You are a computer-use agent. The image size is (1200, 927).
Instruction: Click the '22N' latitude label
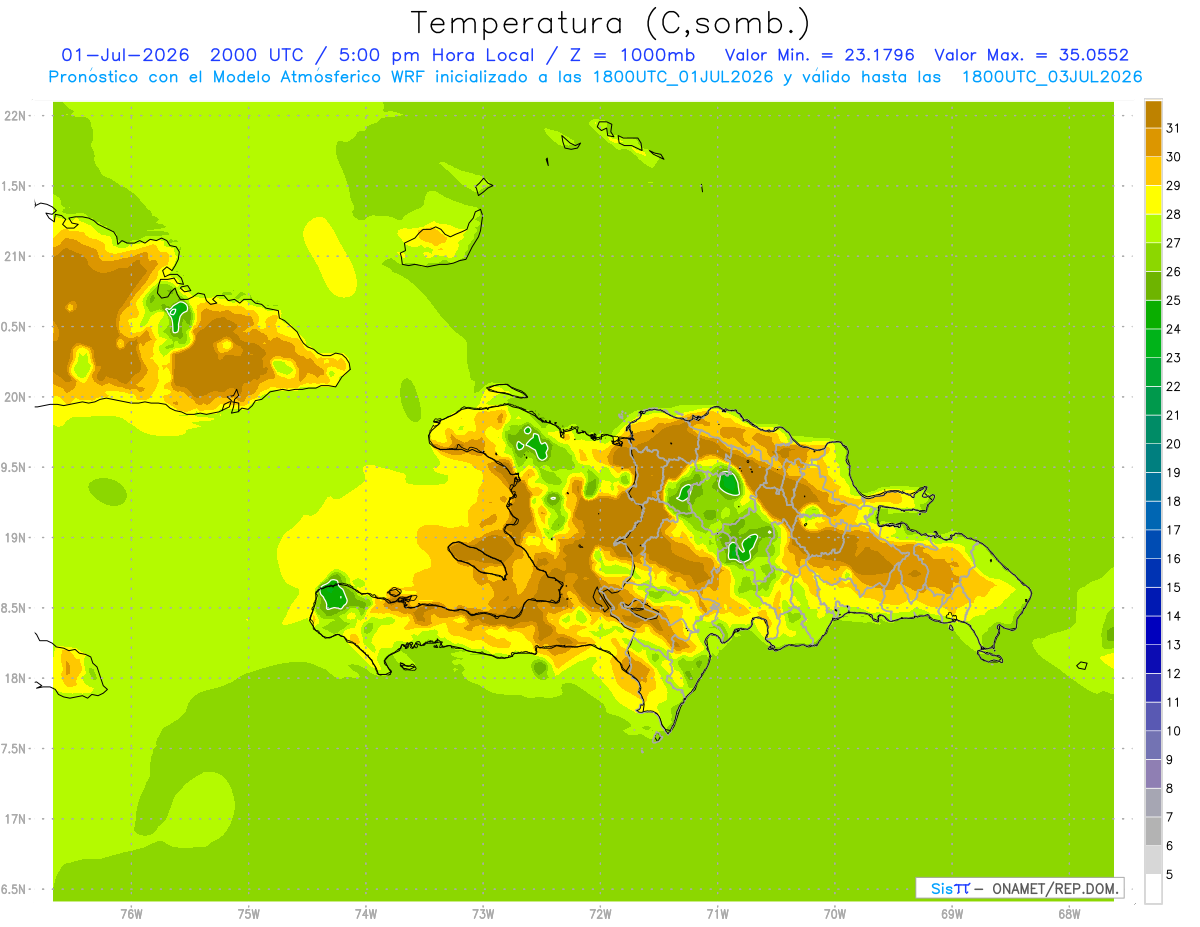point(14,116)
